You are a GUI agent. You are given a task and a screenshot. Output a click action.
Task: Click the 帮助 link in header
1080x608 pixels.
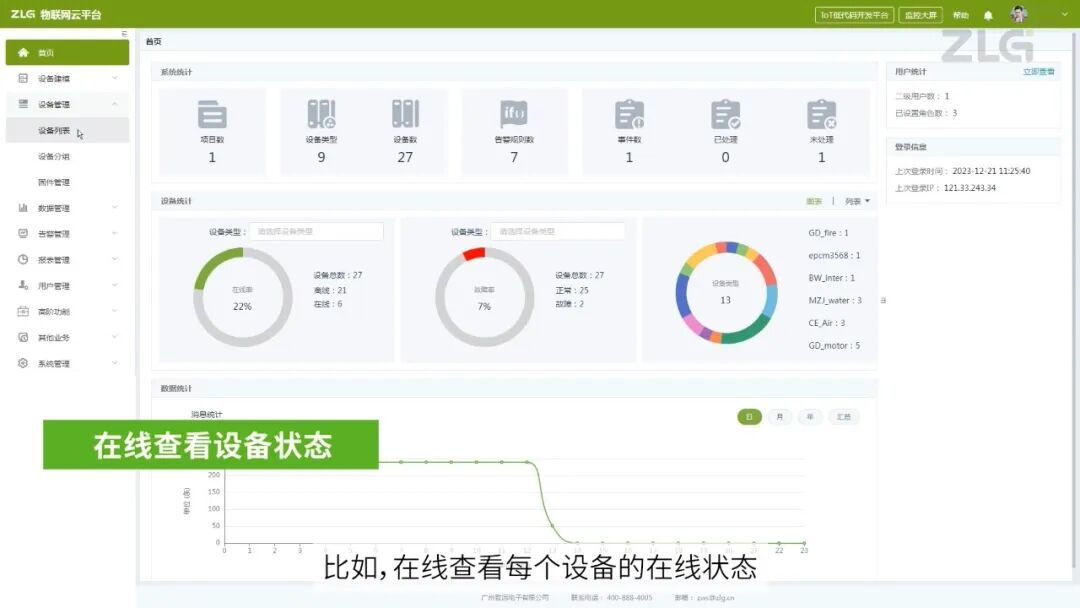pos(961,15)
